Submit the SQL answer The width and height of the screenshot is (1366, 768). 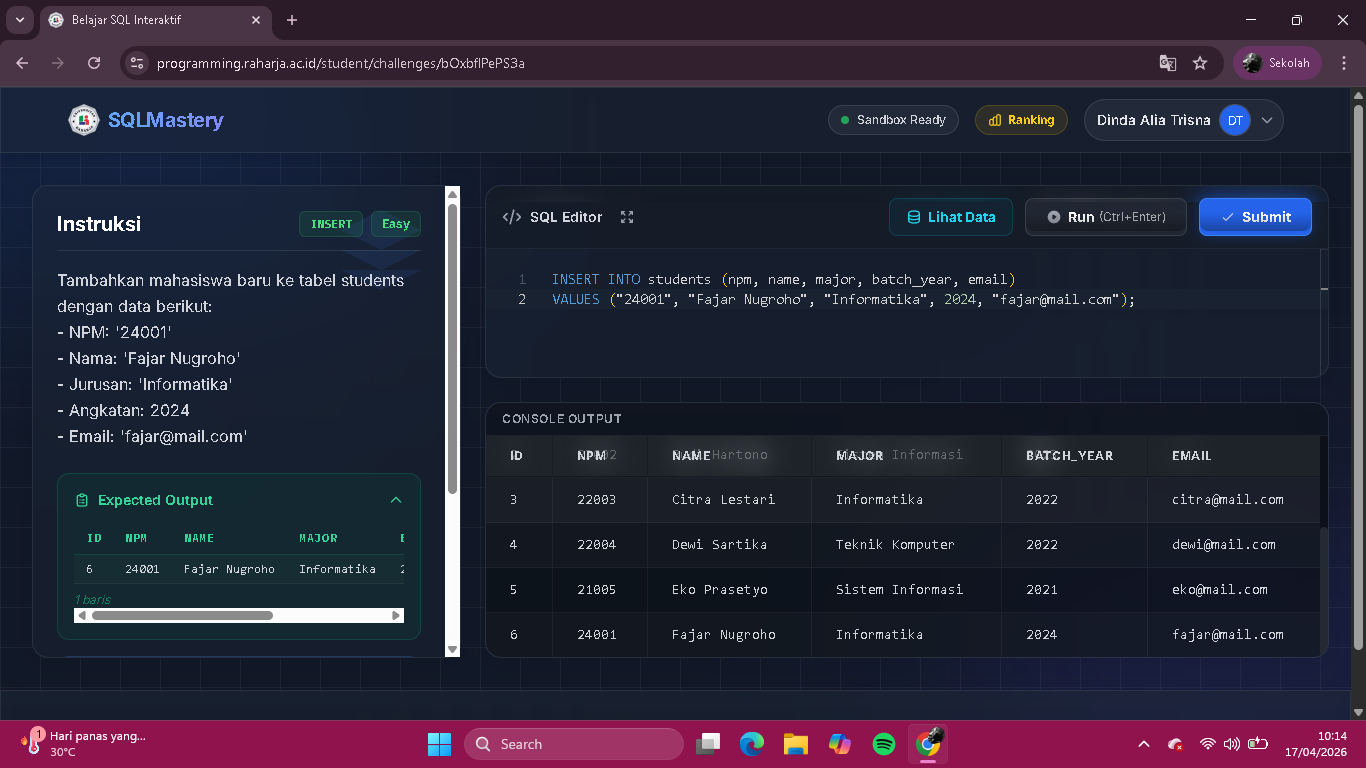point(1255,217)
